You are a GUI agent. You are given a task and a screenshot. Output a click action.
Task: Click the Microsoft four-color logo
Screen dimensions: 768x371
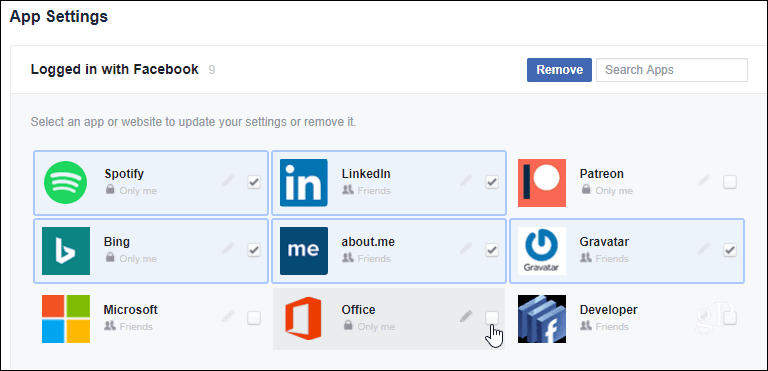[66, 319]
